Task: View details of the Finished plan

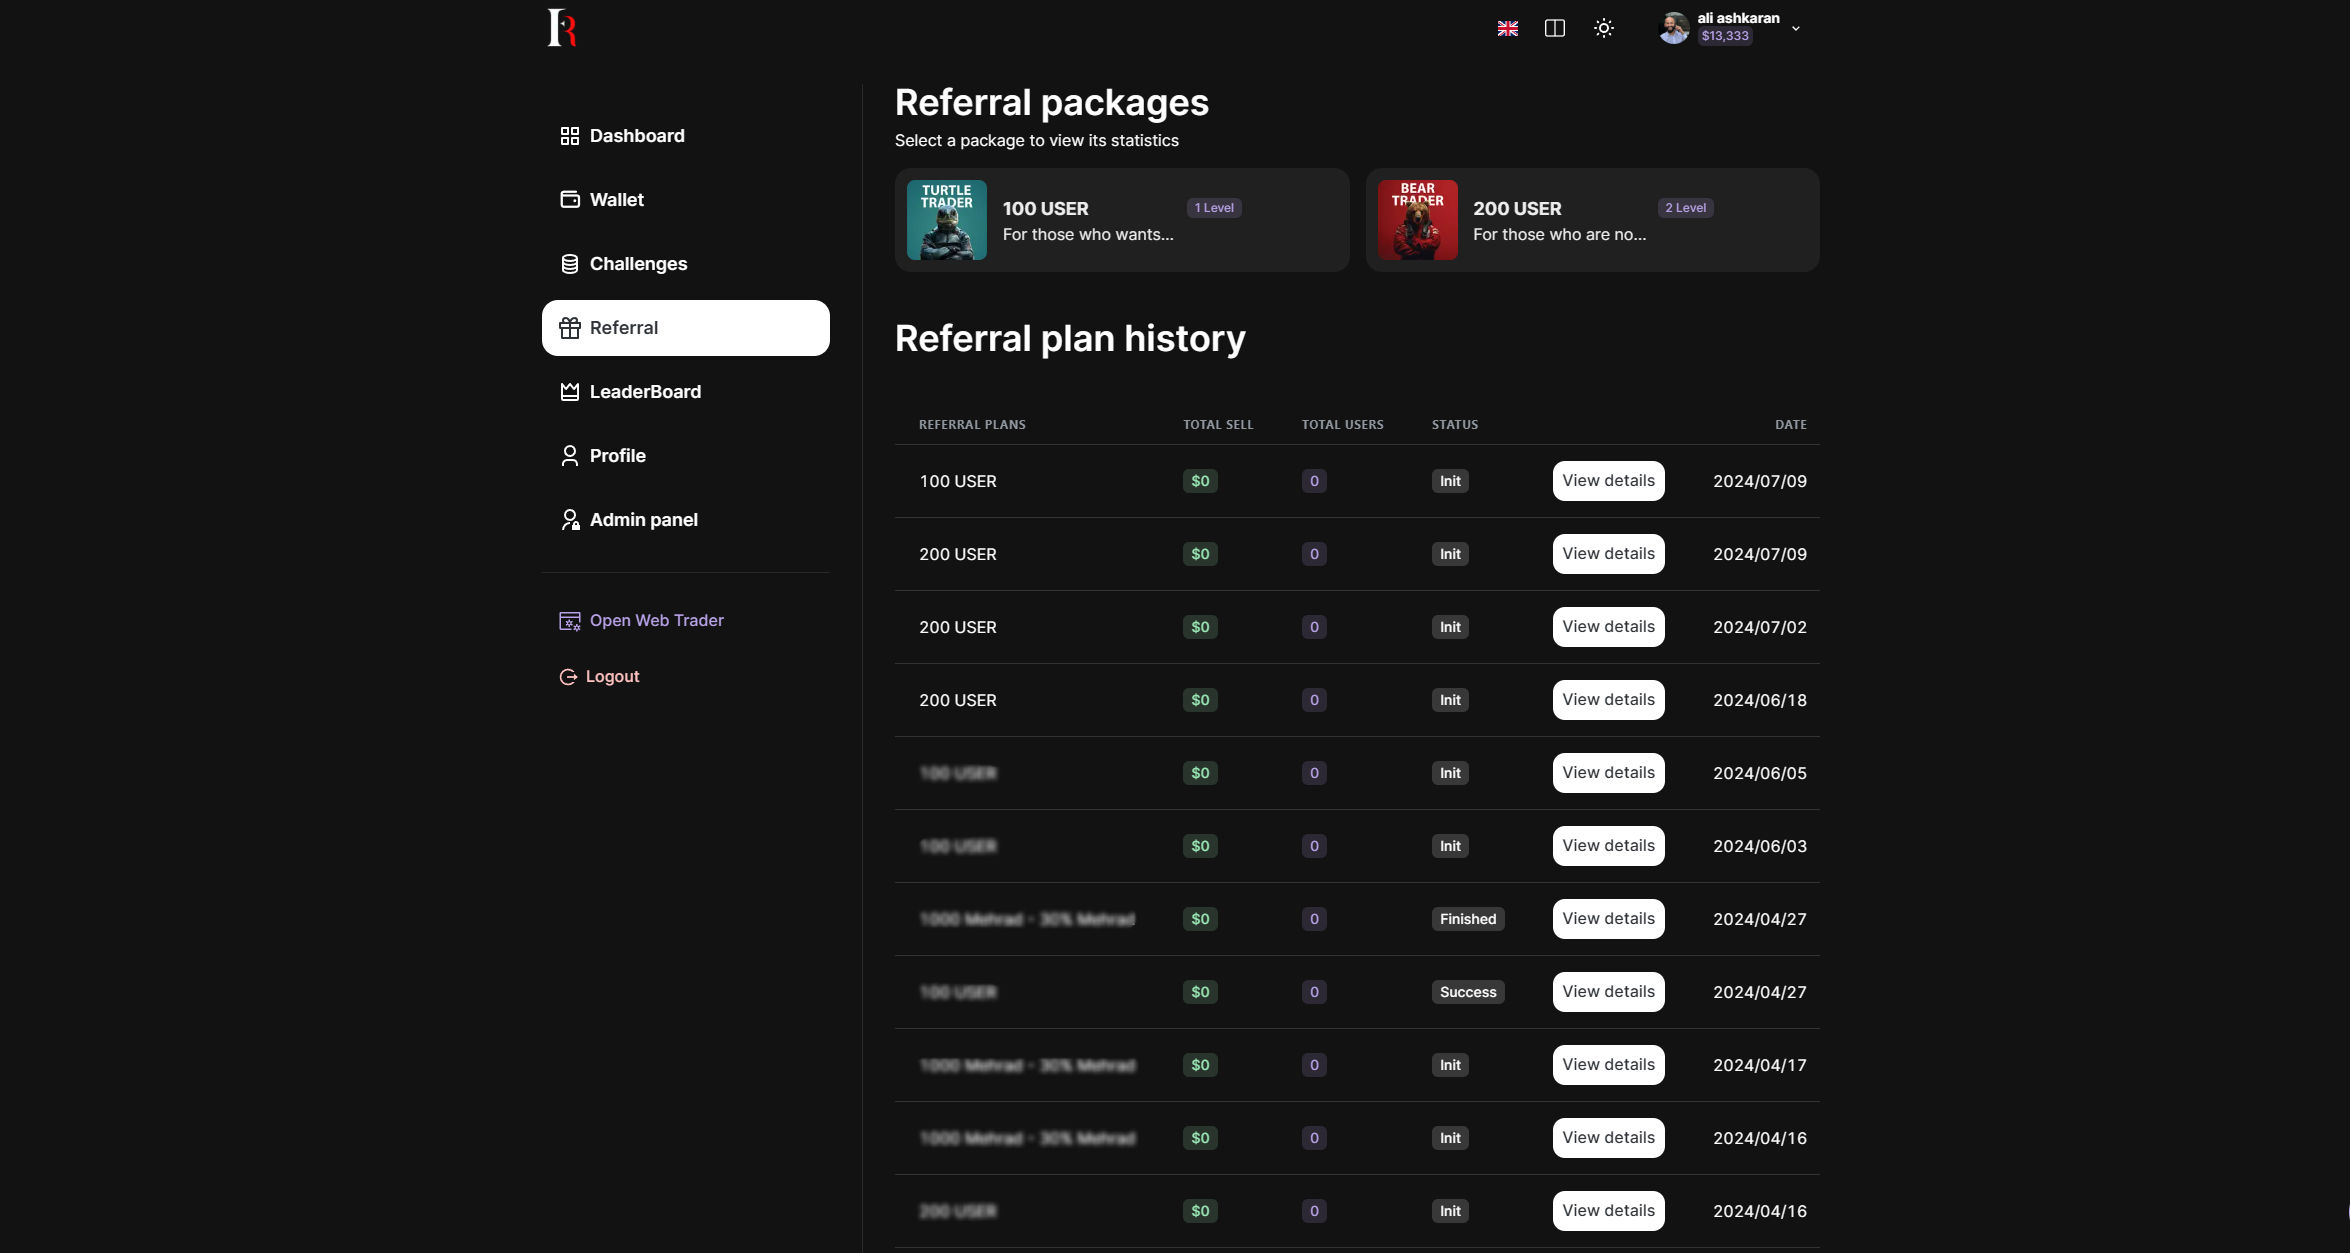Action: [1607, 919]
